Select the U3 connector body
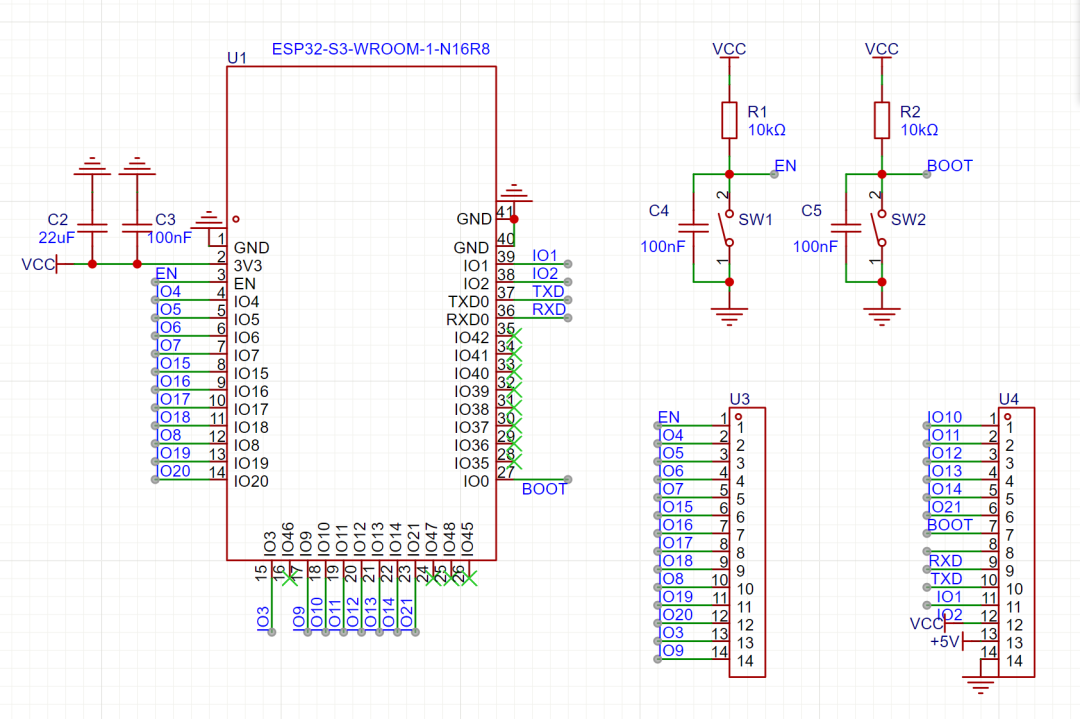 (747, 543)
